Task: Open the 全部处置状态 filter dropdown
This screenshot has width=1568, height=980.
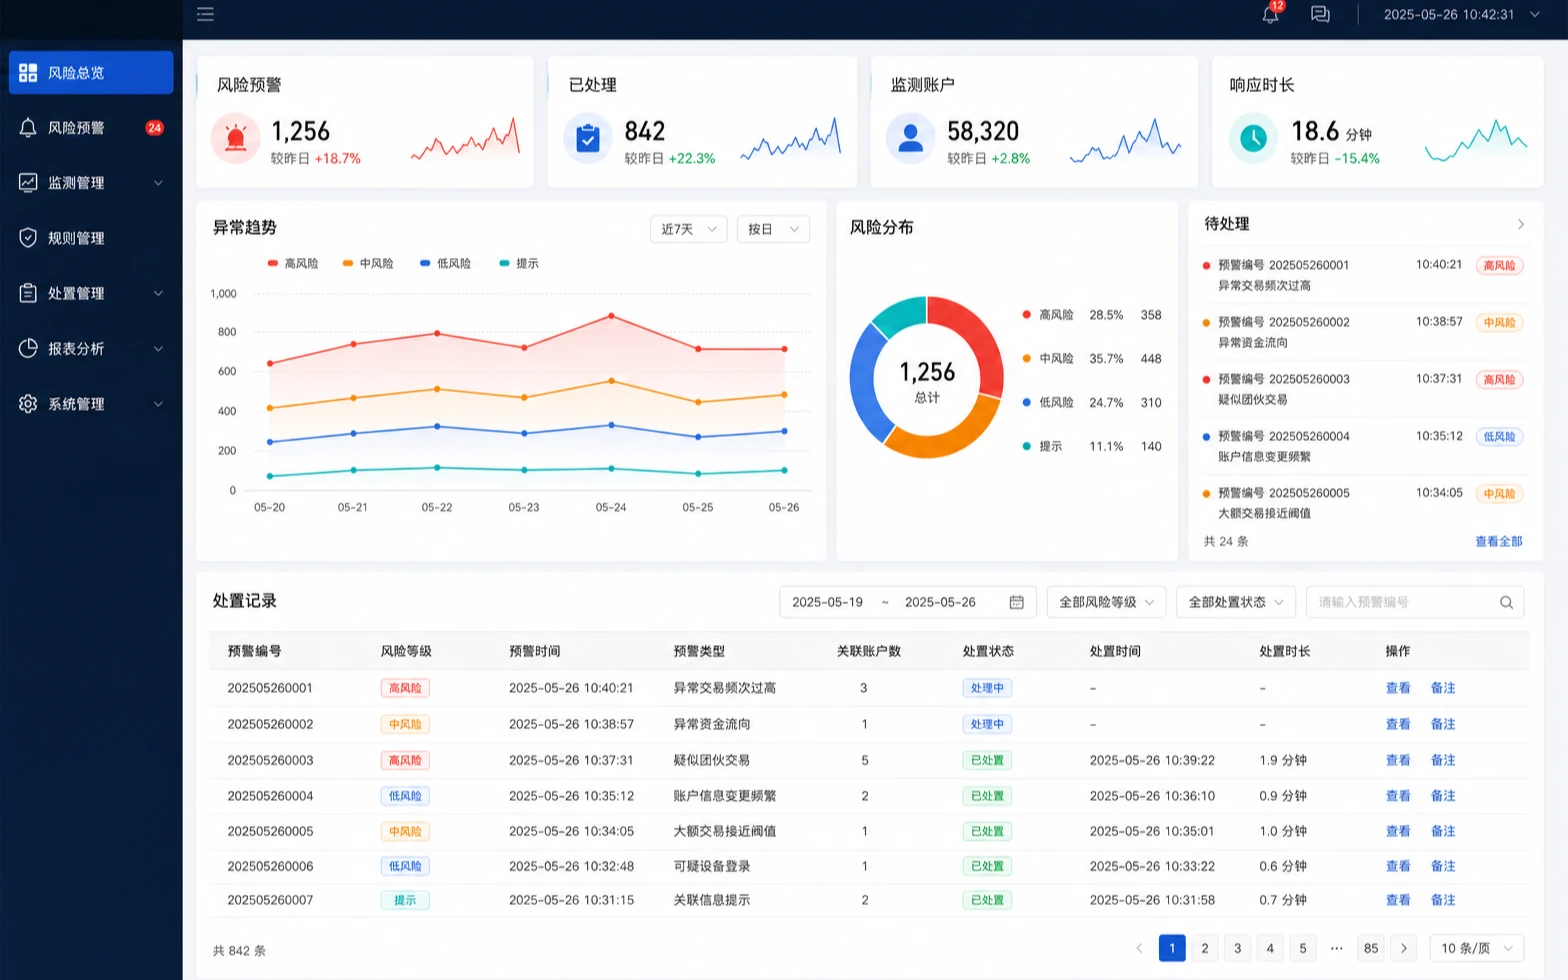Action: [1236, 602]
